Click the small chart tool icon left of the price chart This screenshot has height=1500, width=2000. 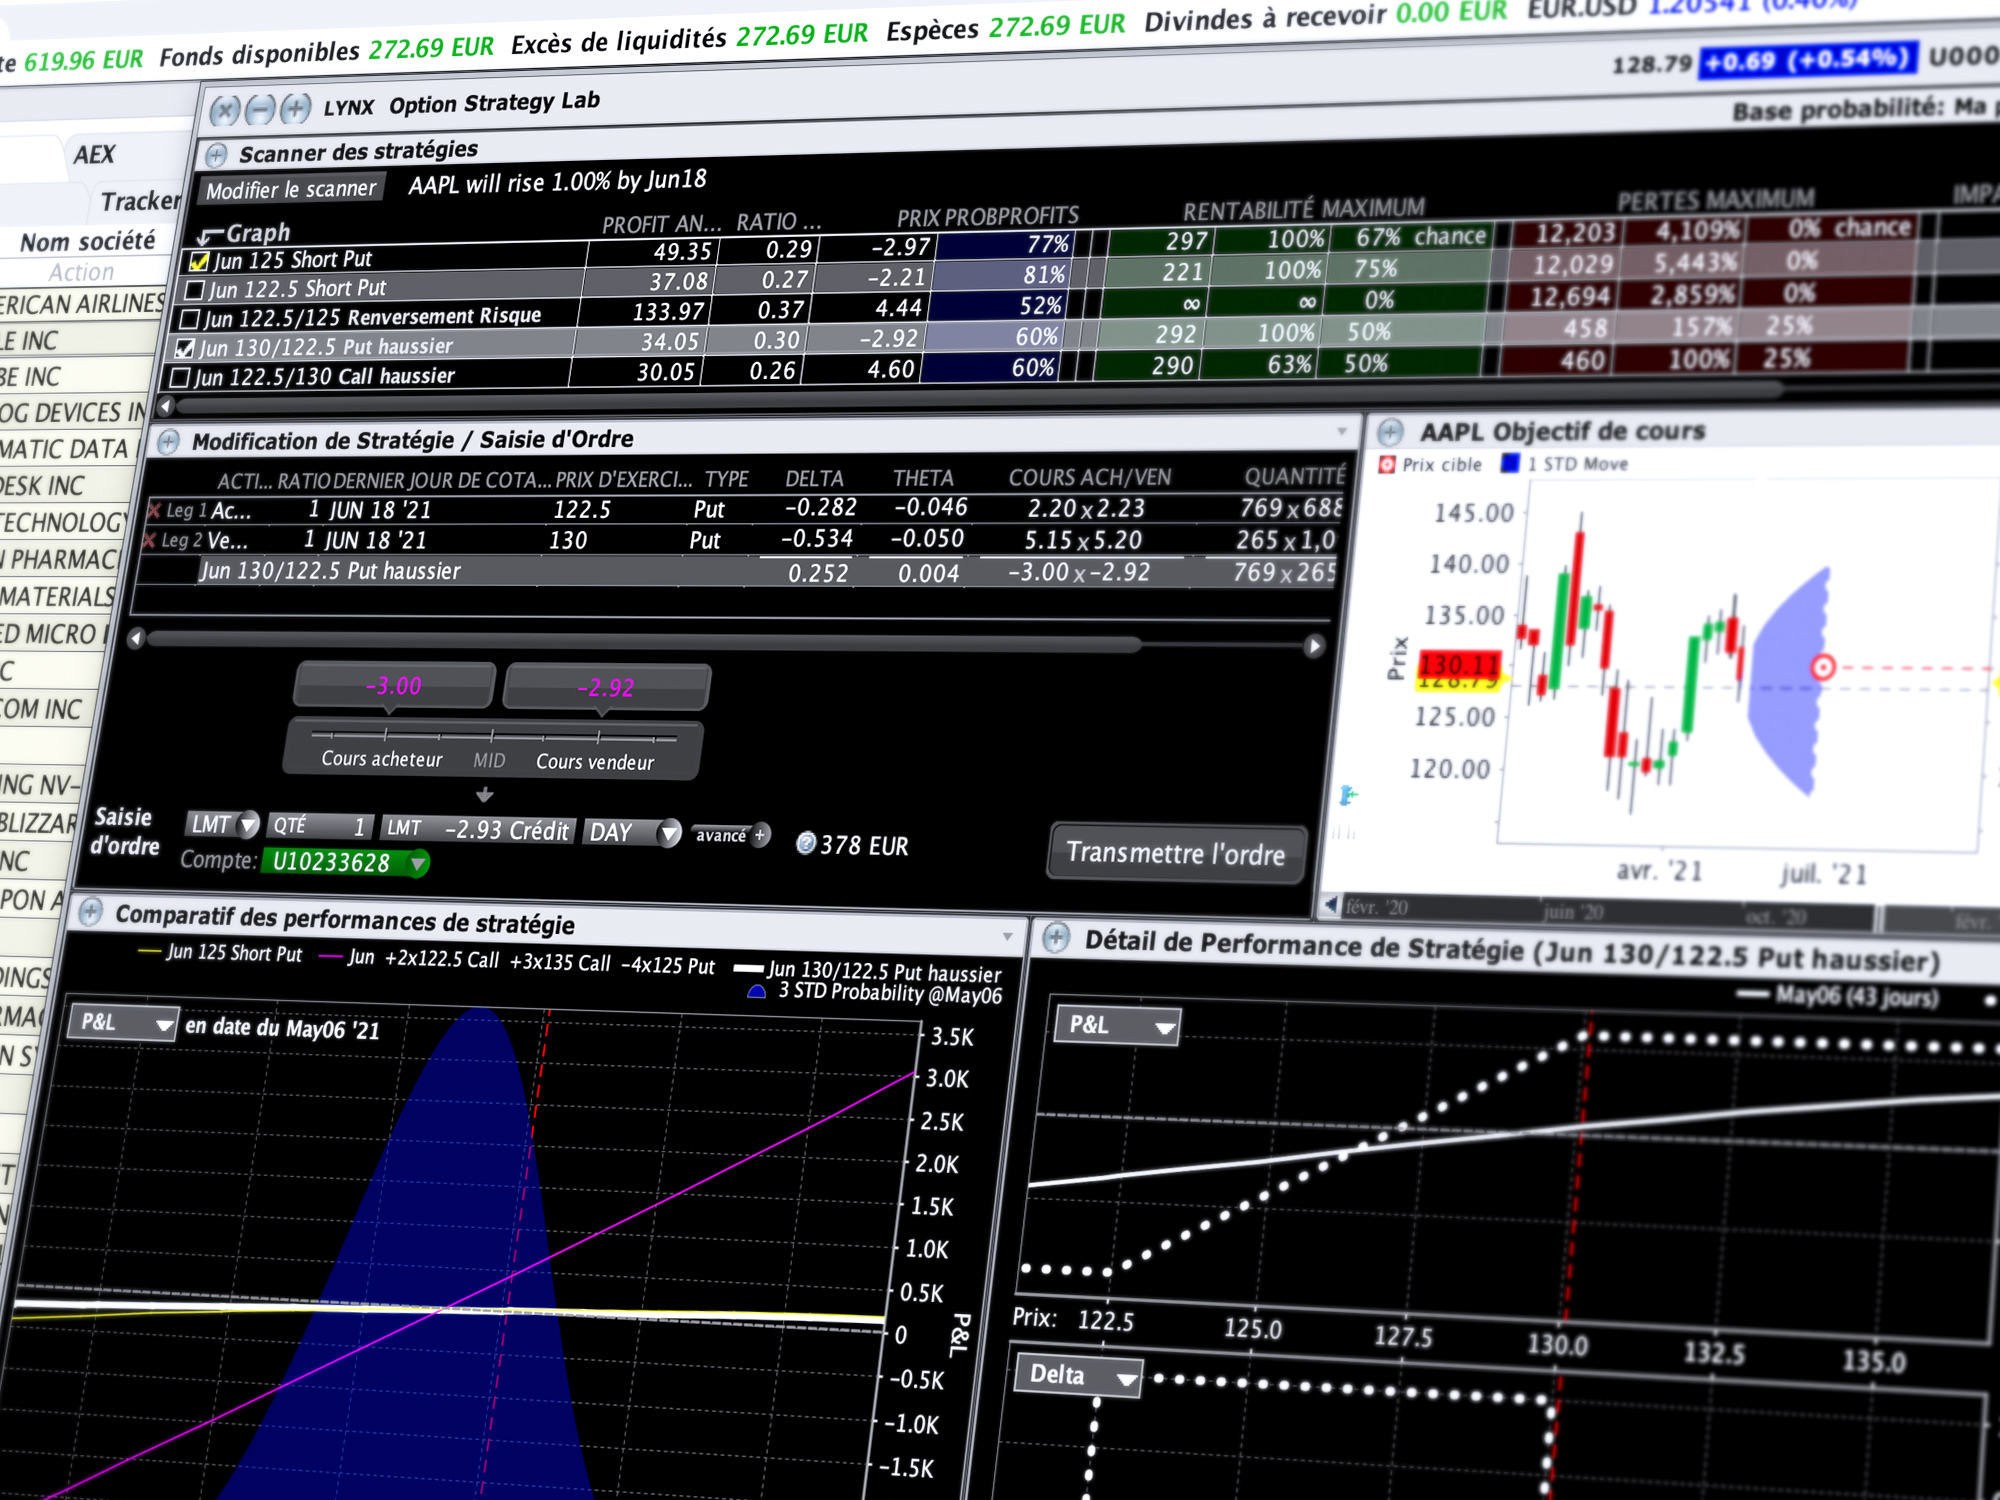(x=1348, y=796)
